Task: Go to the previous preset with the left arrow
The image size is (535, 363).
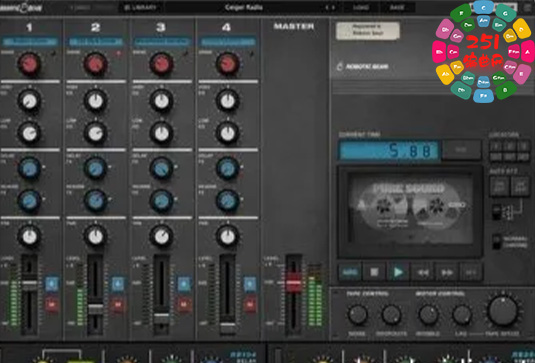Action: click(x=327, y=7)
